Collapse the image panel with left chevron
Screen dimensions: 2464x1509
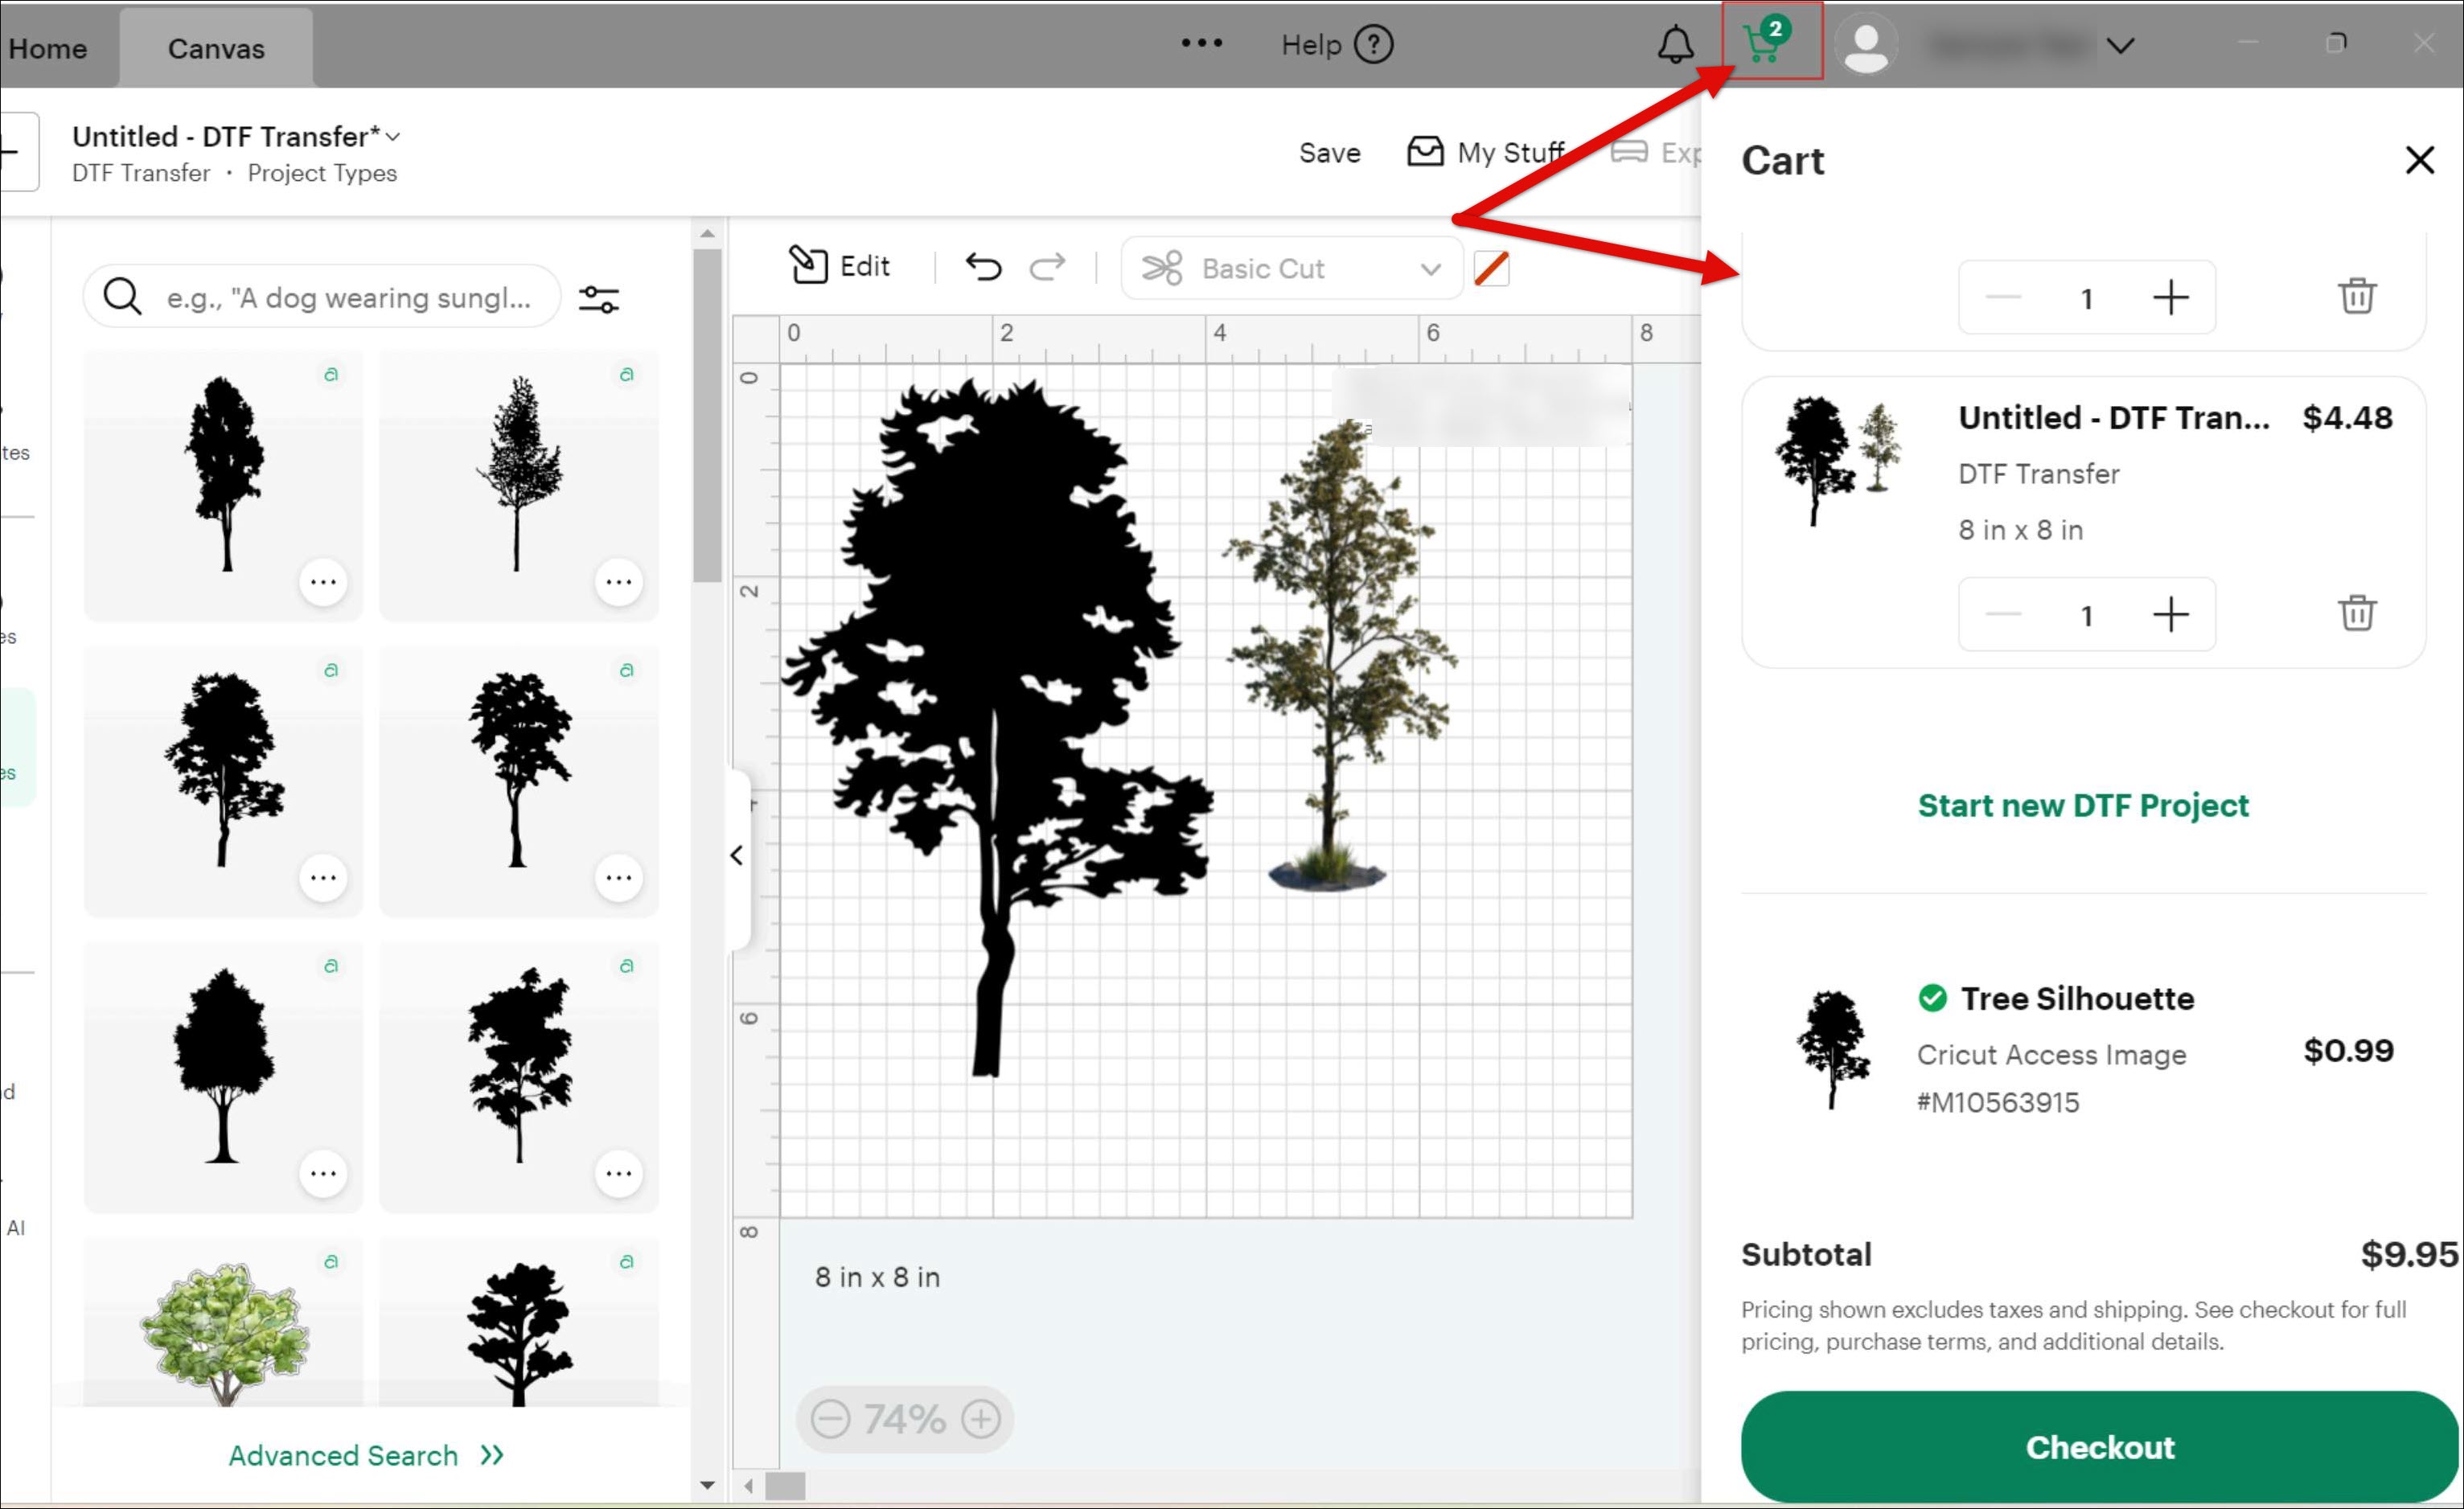[x=737, y=856]
